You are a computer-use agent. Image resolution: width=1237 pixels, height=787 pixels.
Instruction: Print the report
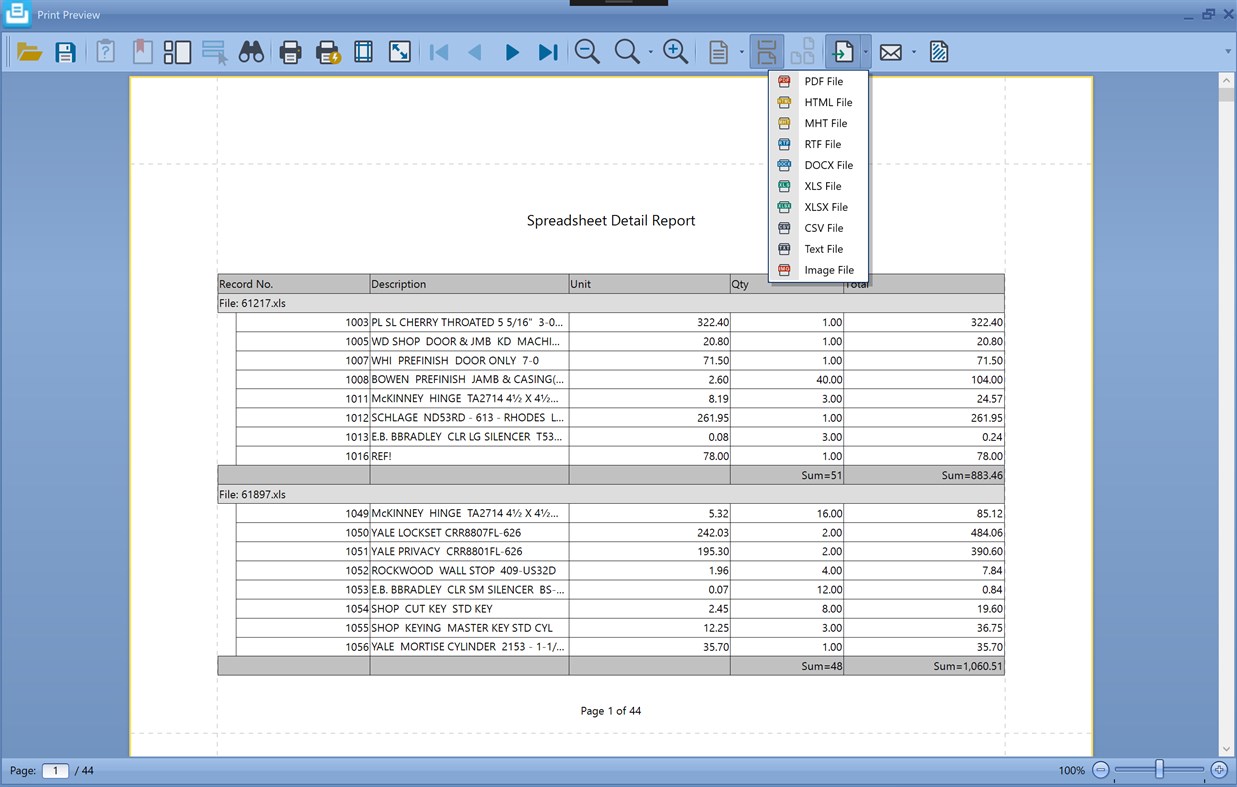pyautogui.click(x=289, y=51)
